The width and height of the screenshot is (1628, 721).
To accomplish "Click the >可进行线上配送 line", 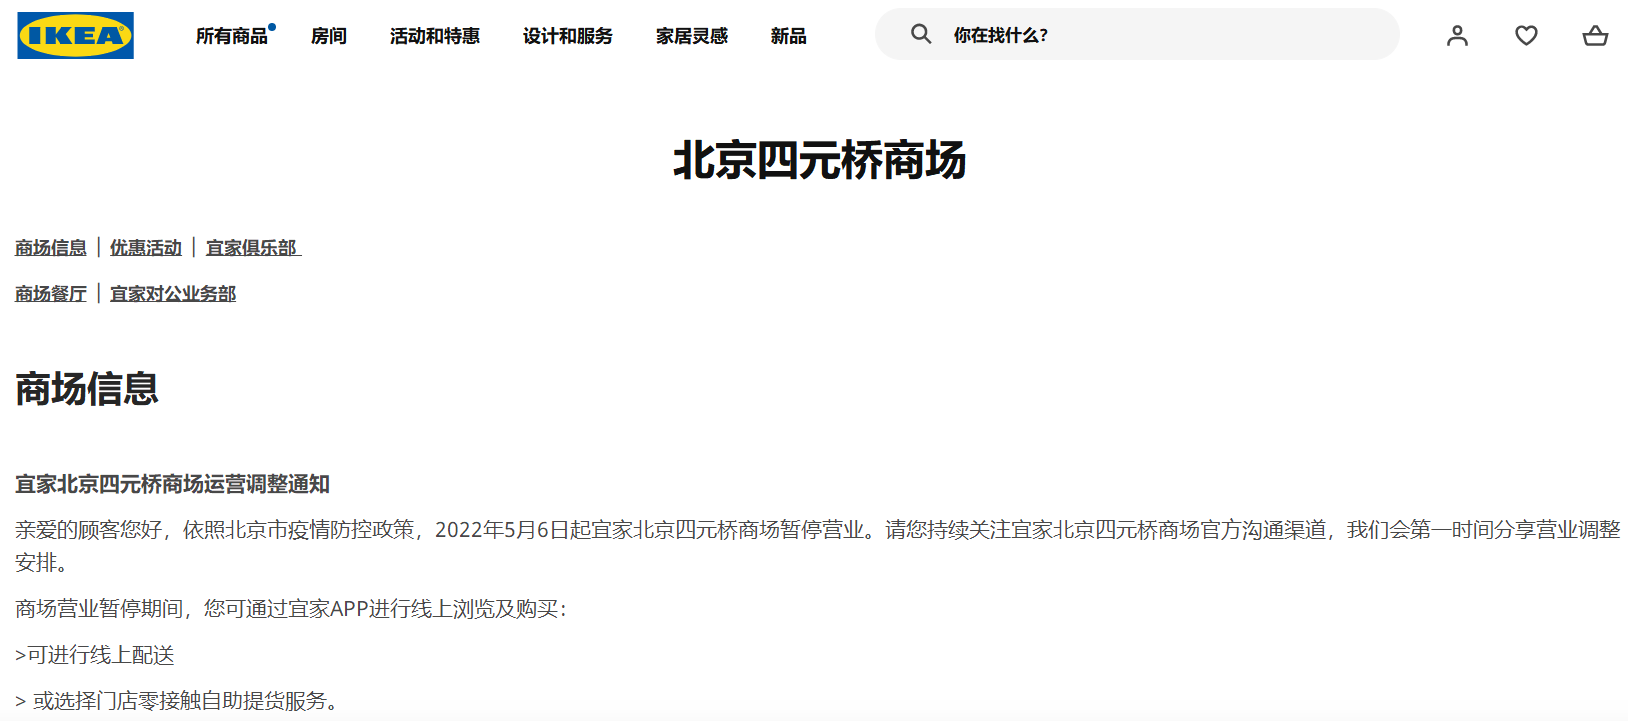I will (x=95, y=655).
